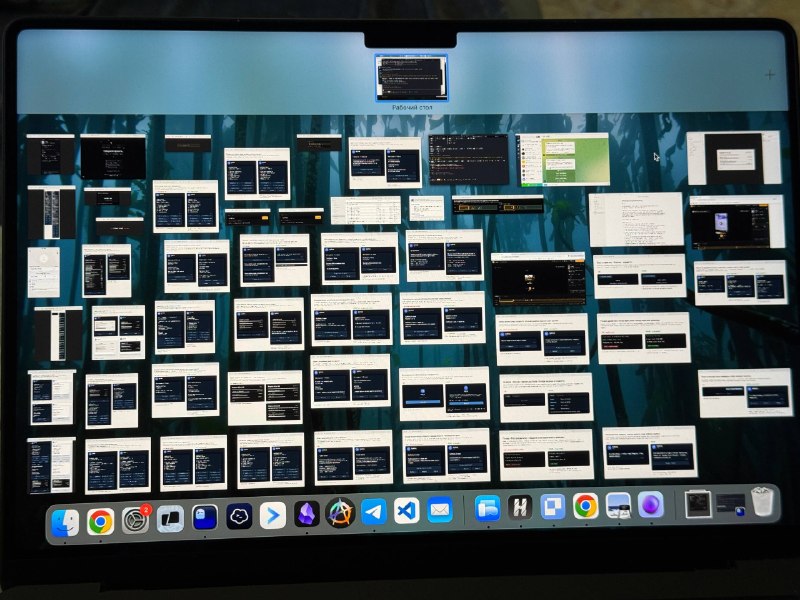Open the Preview app icon in dock
Image resolution: width=800 pixels, height=600 pixels.
tap(618, 506)
